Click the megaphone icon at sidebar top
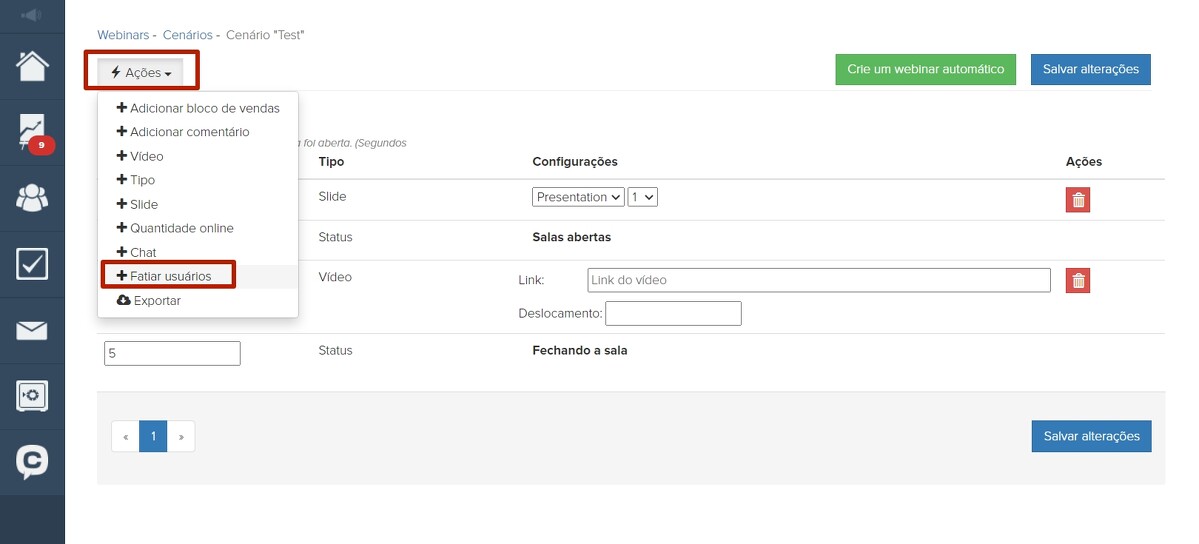This screenshot has width=1199, height=544. [32, 15]
